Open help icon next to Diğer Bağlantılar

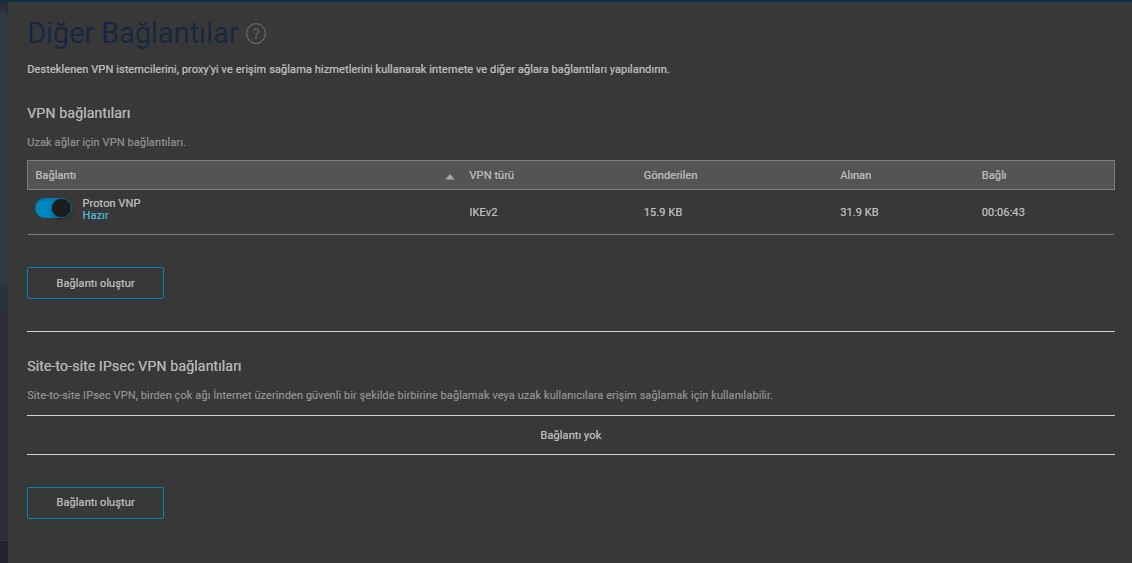[x=256, y=33]
